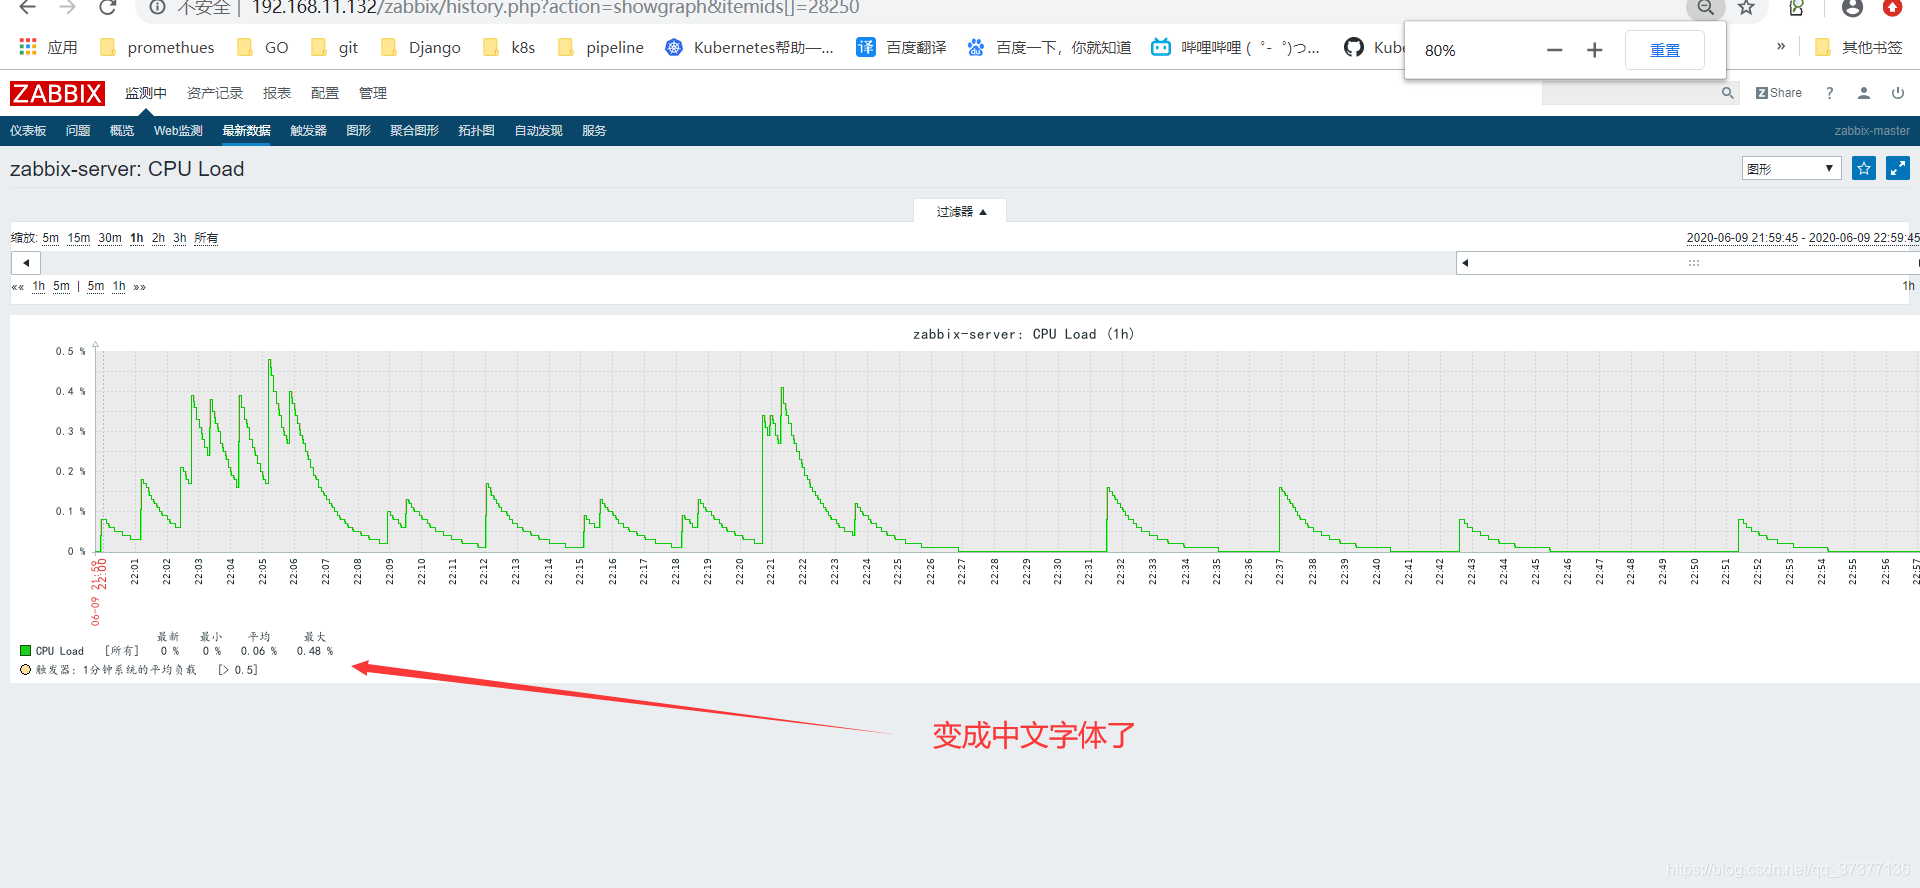Image resolution: width=1920 pixels, height=888 pixels.
Task: Open the 其他书签 folder
Action: click(x=1859, y=47)
